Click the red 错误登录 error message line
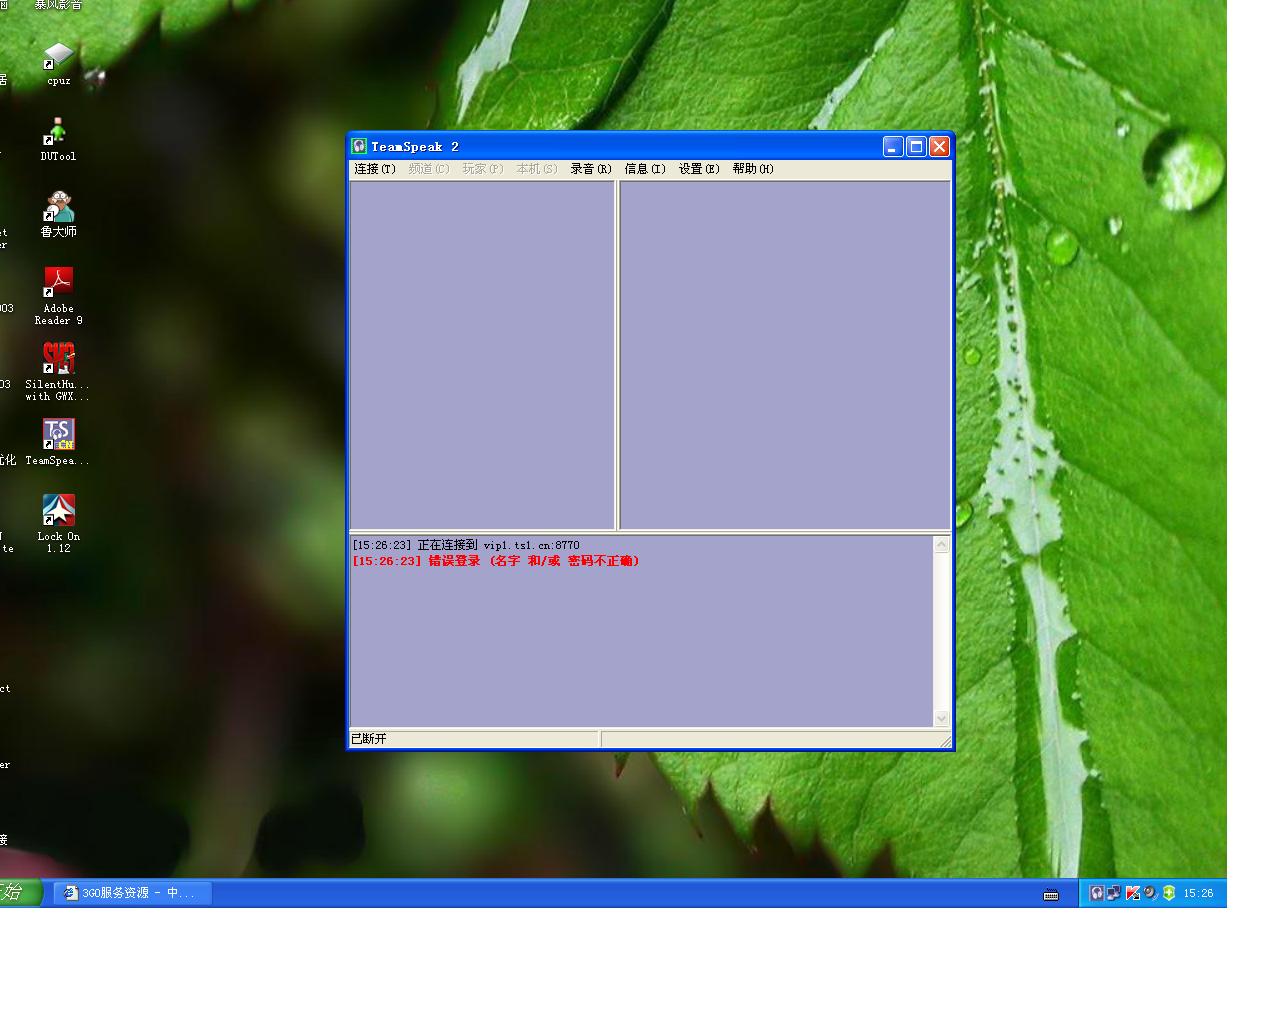Image resolution: width=1280 pixels, height=1024 pixels. click(496, 561)
